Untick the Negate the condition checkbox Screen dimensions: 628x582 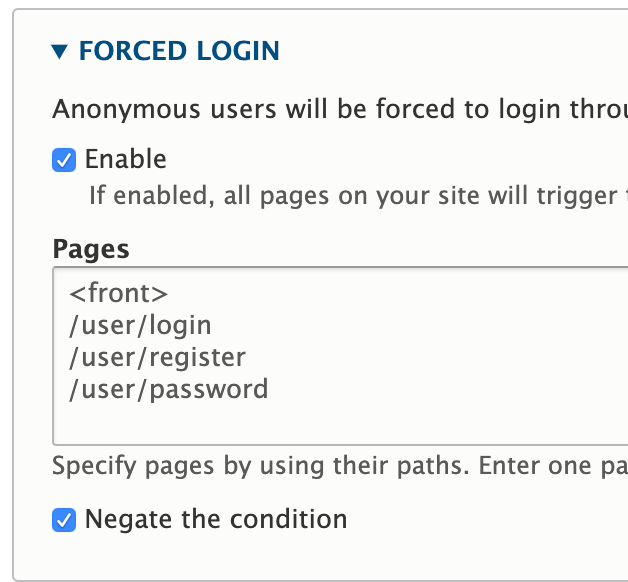click(x=64, y=520)
